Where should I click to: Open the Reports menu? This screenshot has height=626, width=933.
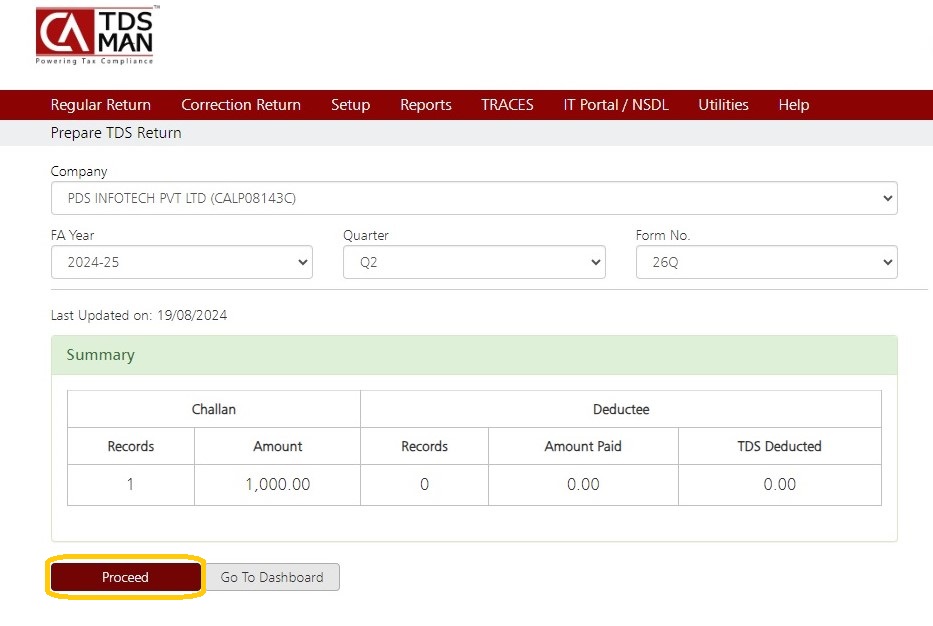[x=425, y=105]
